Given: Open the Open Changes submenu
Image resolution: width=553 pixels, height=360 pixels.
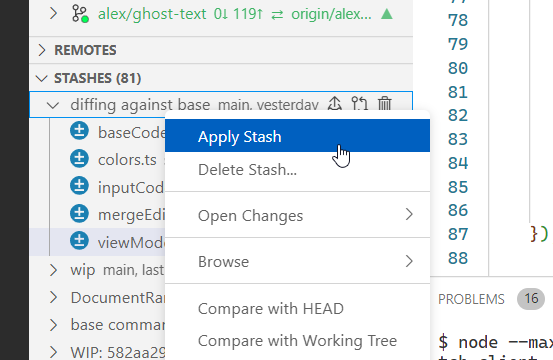Looking at the screenshot, I should coord(297,215).
